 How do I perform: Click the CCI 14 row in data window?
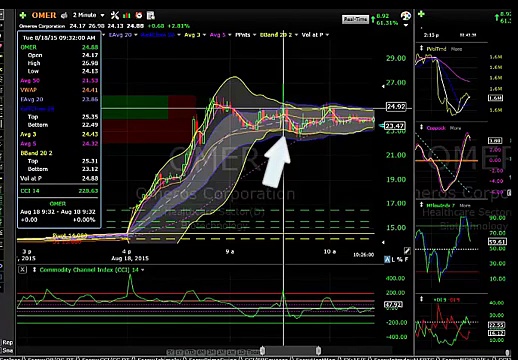click(x=59, y=191)
